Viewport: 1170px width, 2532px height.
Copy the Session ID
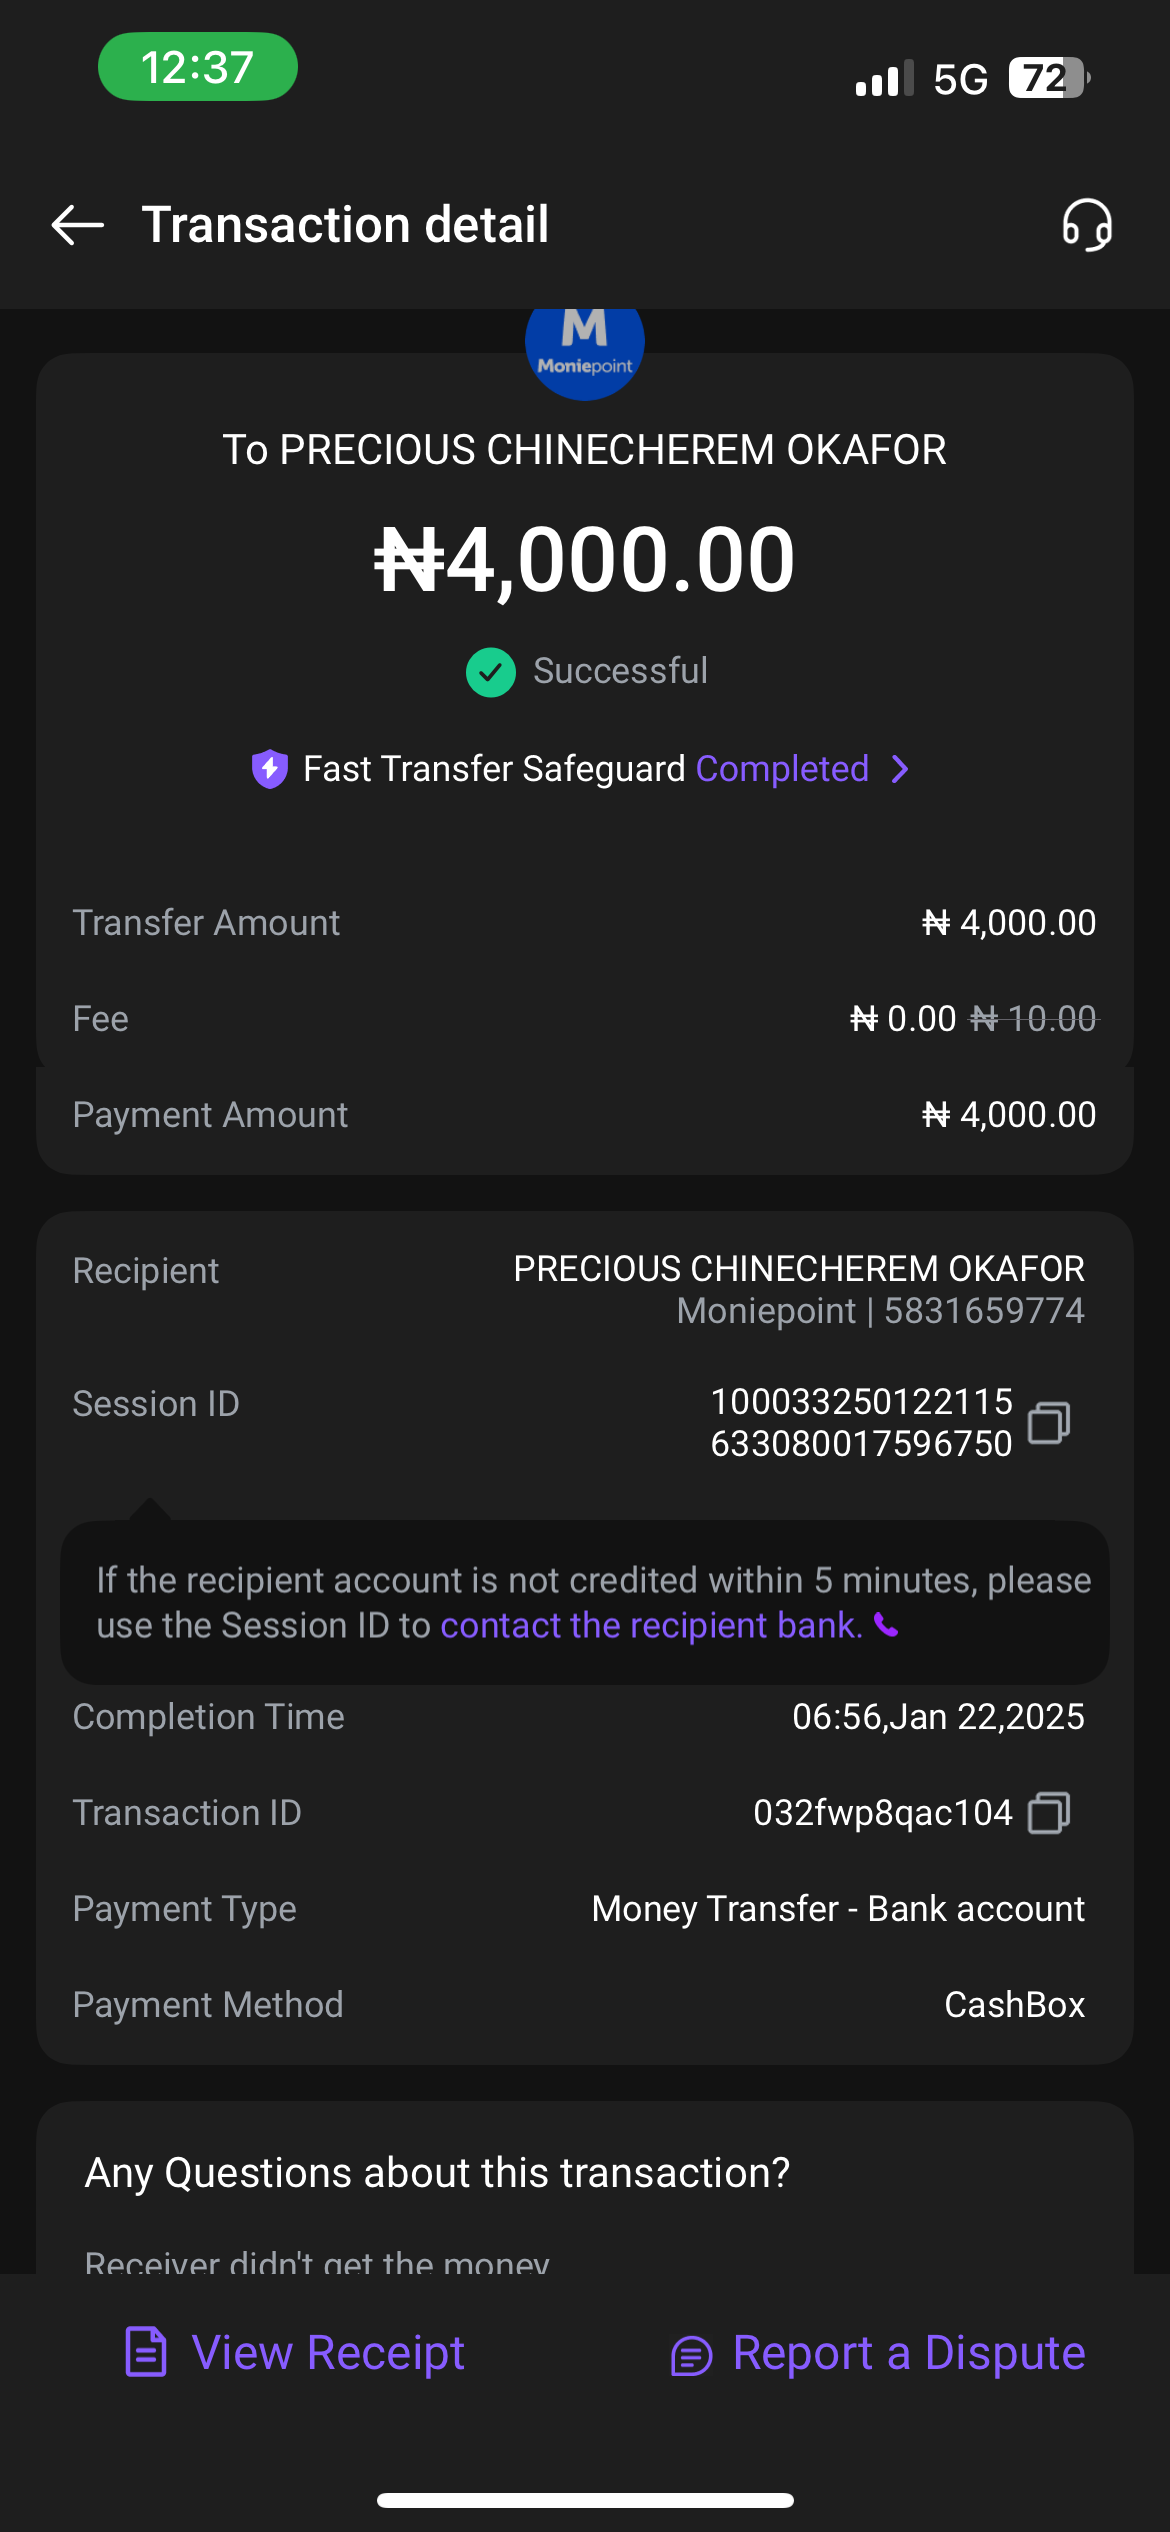(1049, 1422)
